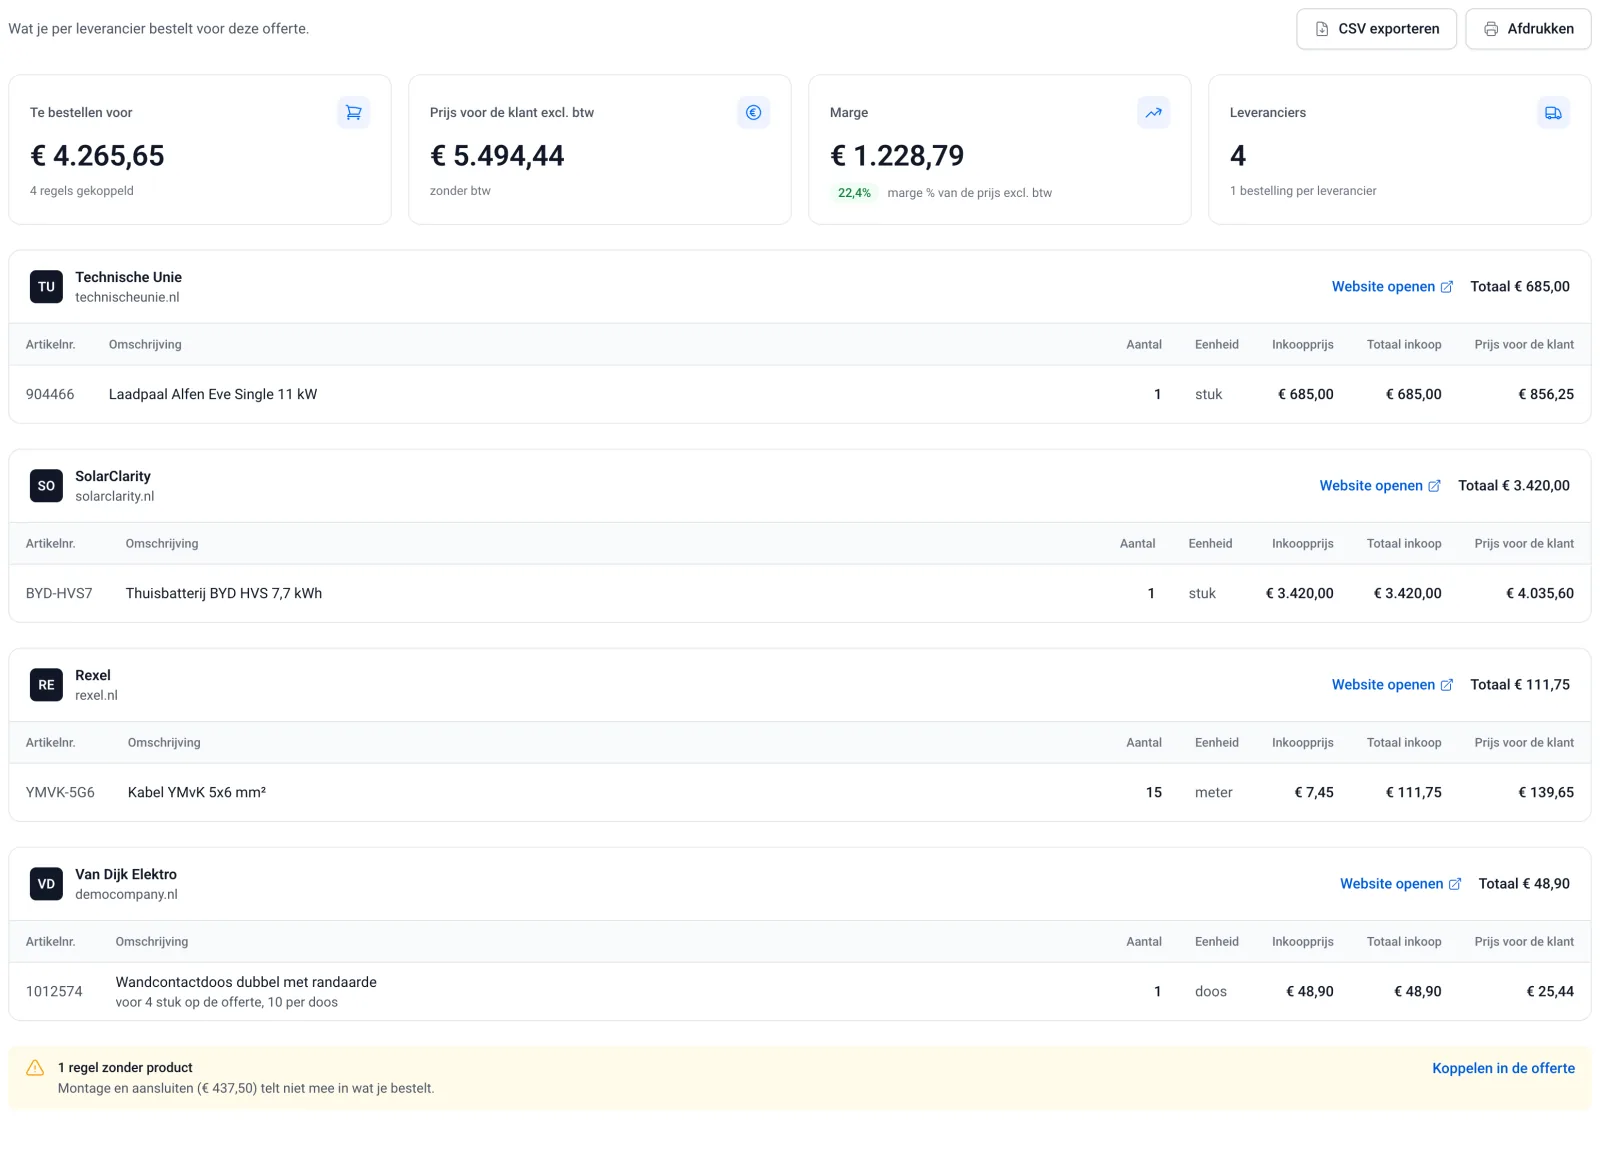Click customer price € 4.035,60 for BYD battery
Viewport: 1600px width, 1151px height.
[1540, 593]
